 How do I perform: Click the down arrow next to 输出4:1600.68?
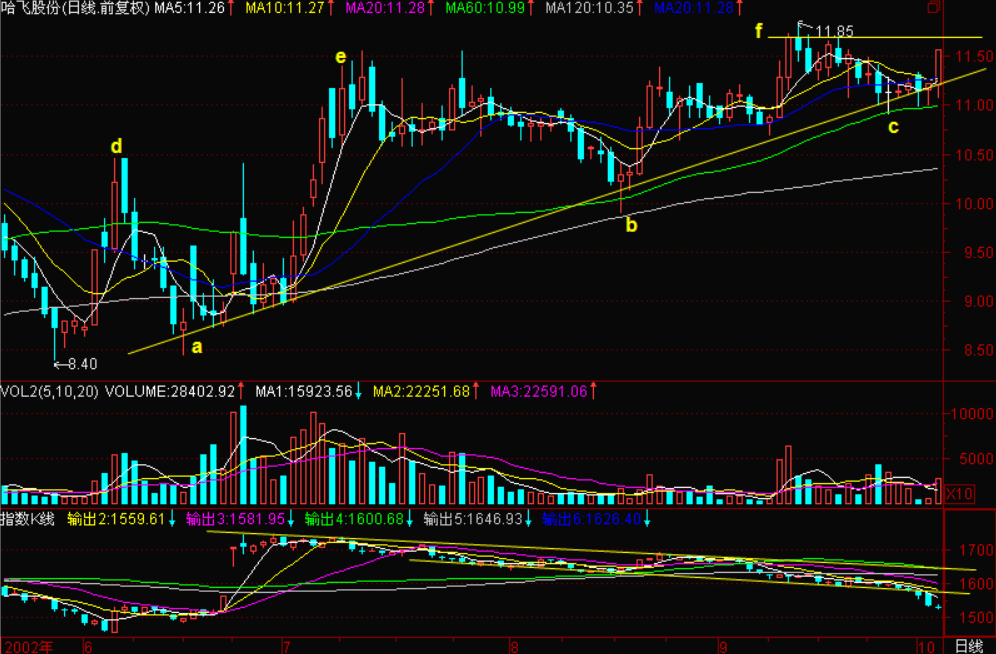click(410, 519)
